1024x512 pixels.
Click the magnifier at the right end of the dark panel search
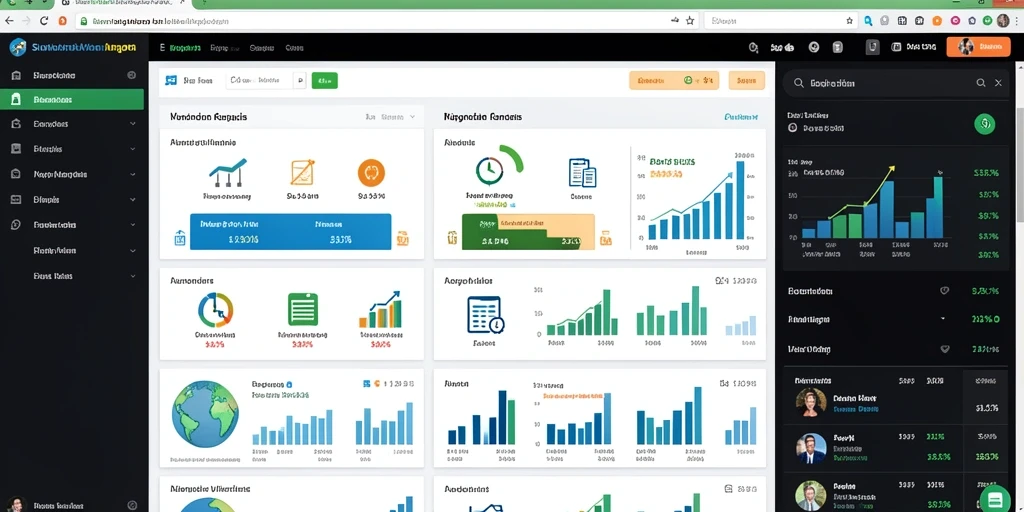click(980, 83)
